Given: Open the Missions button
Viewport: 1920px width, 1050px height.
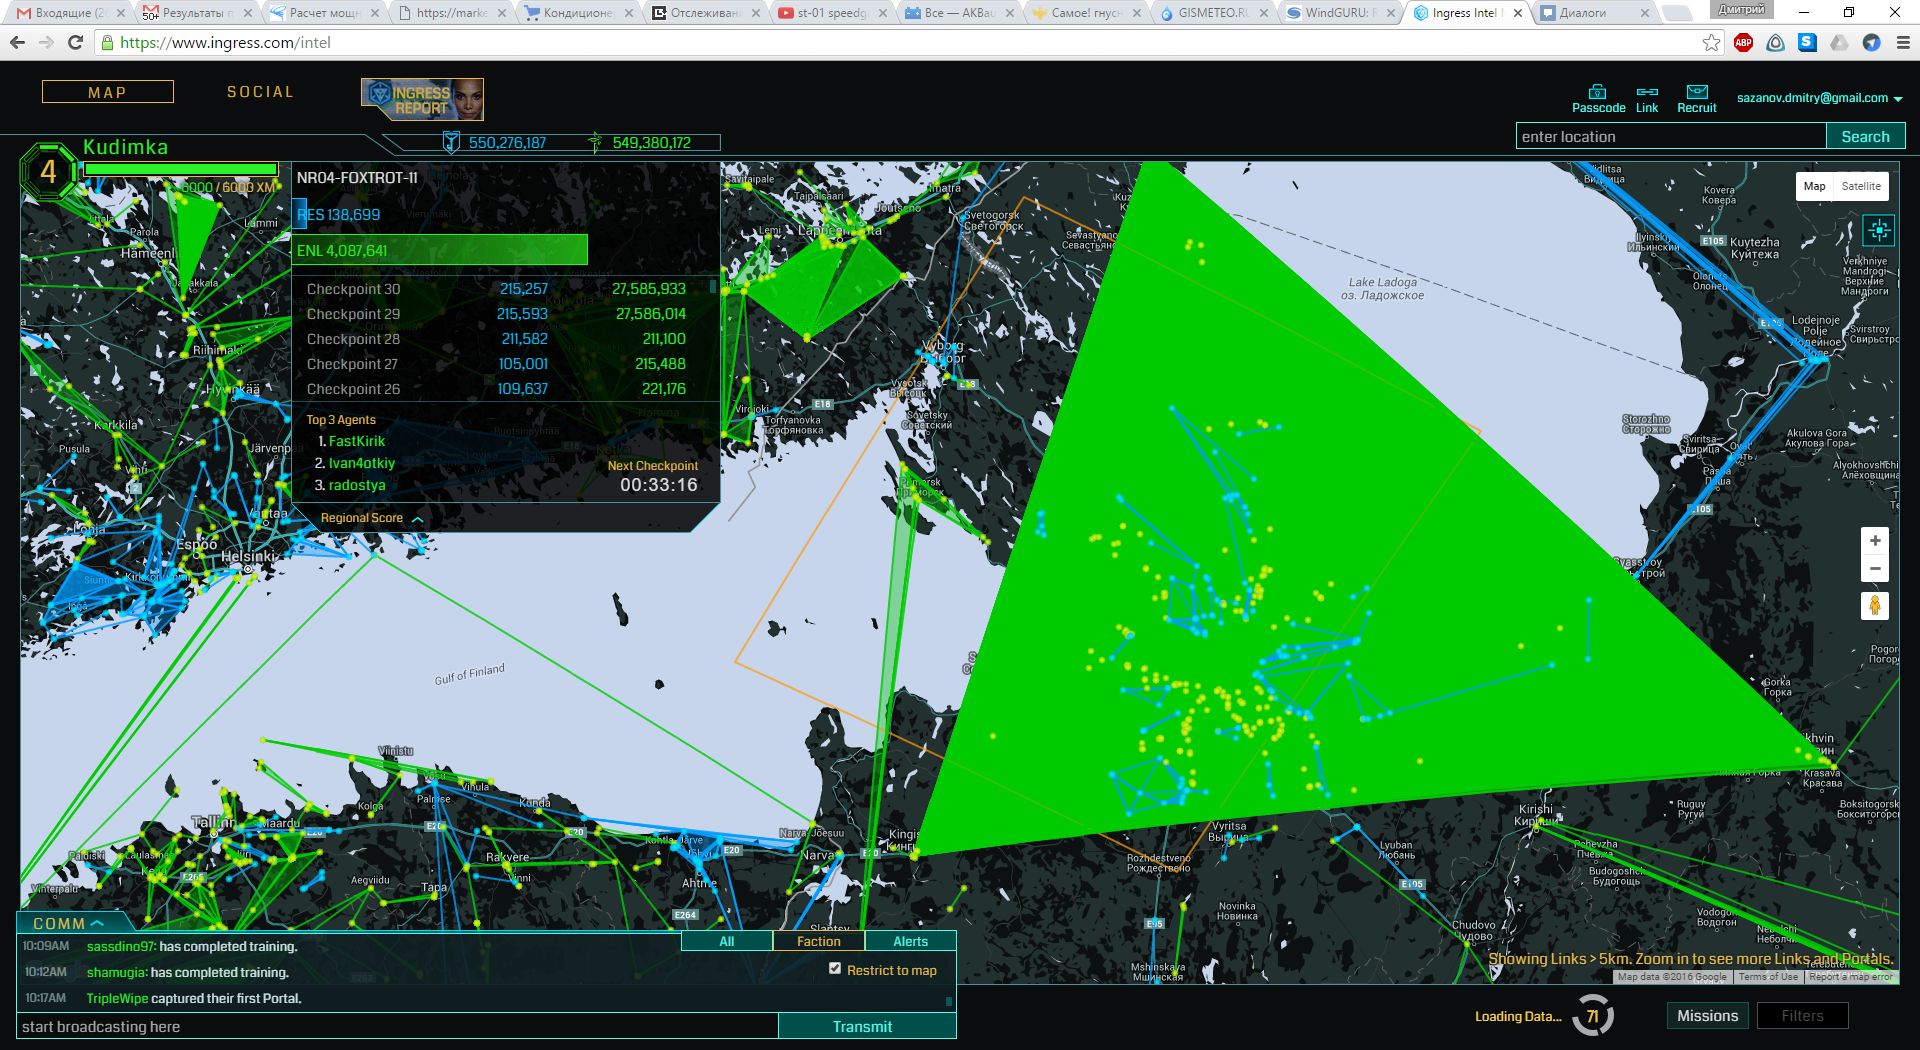Looking at the screenshot, I should (1707, 1016).
